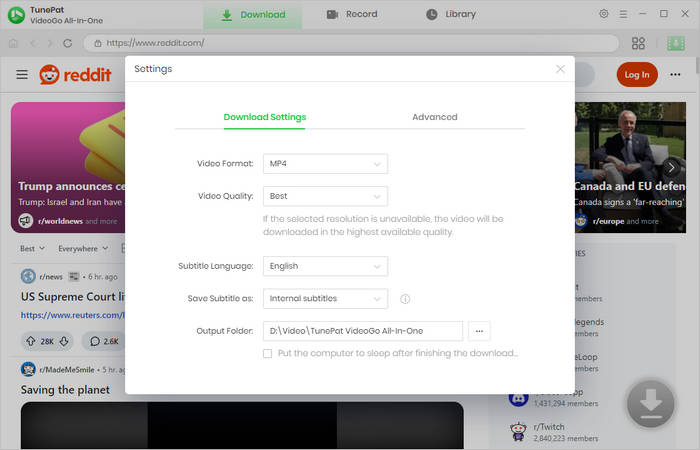Screen dimensions: 700x450
Task: Click the TunePat app logo
Action: tap(17, 15)
